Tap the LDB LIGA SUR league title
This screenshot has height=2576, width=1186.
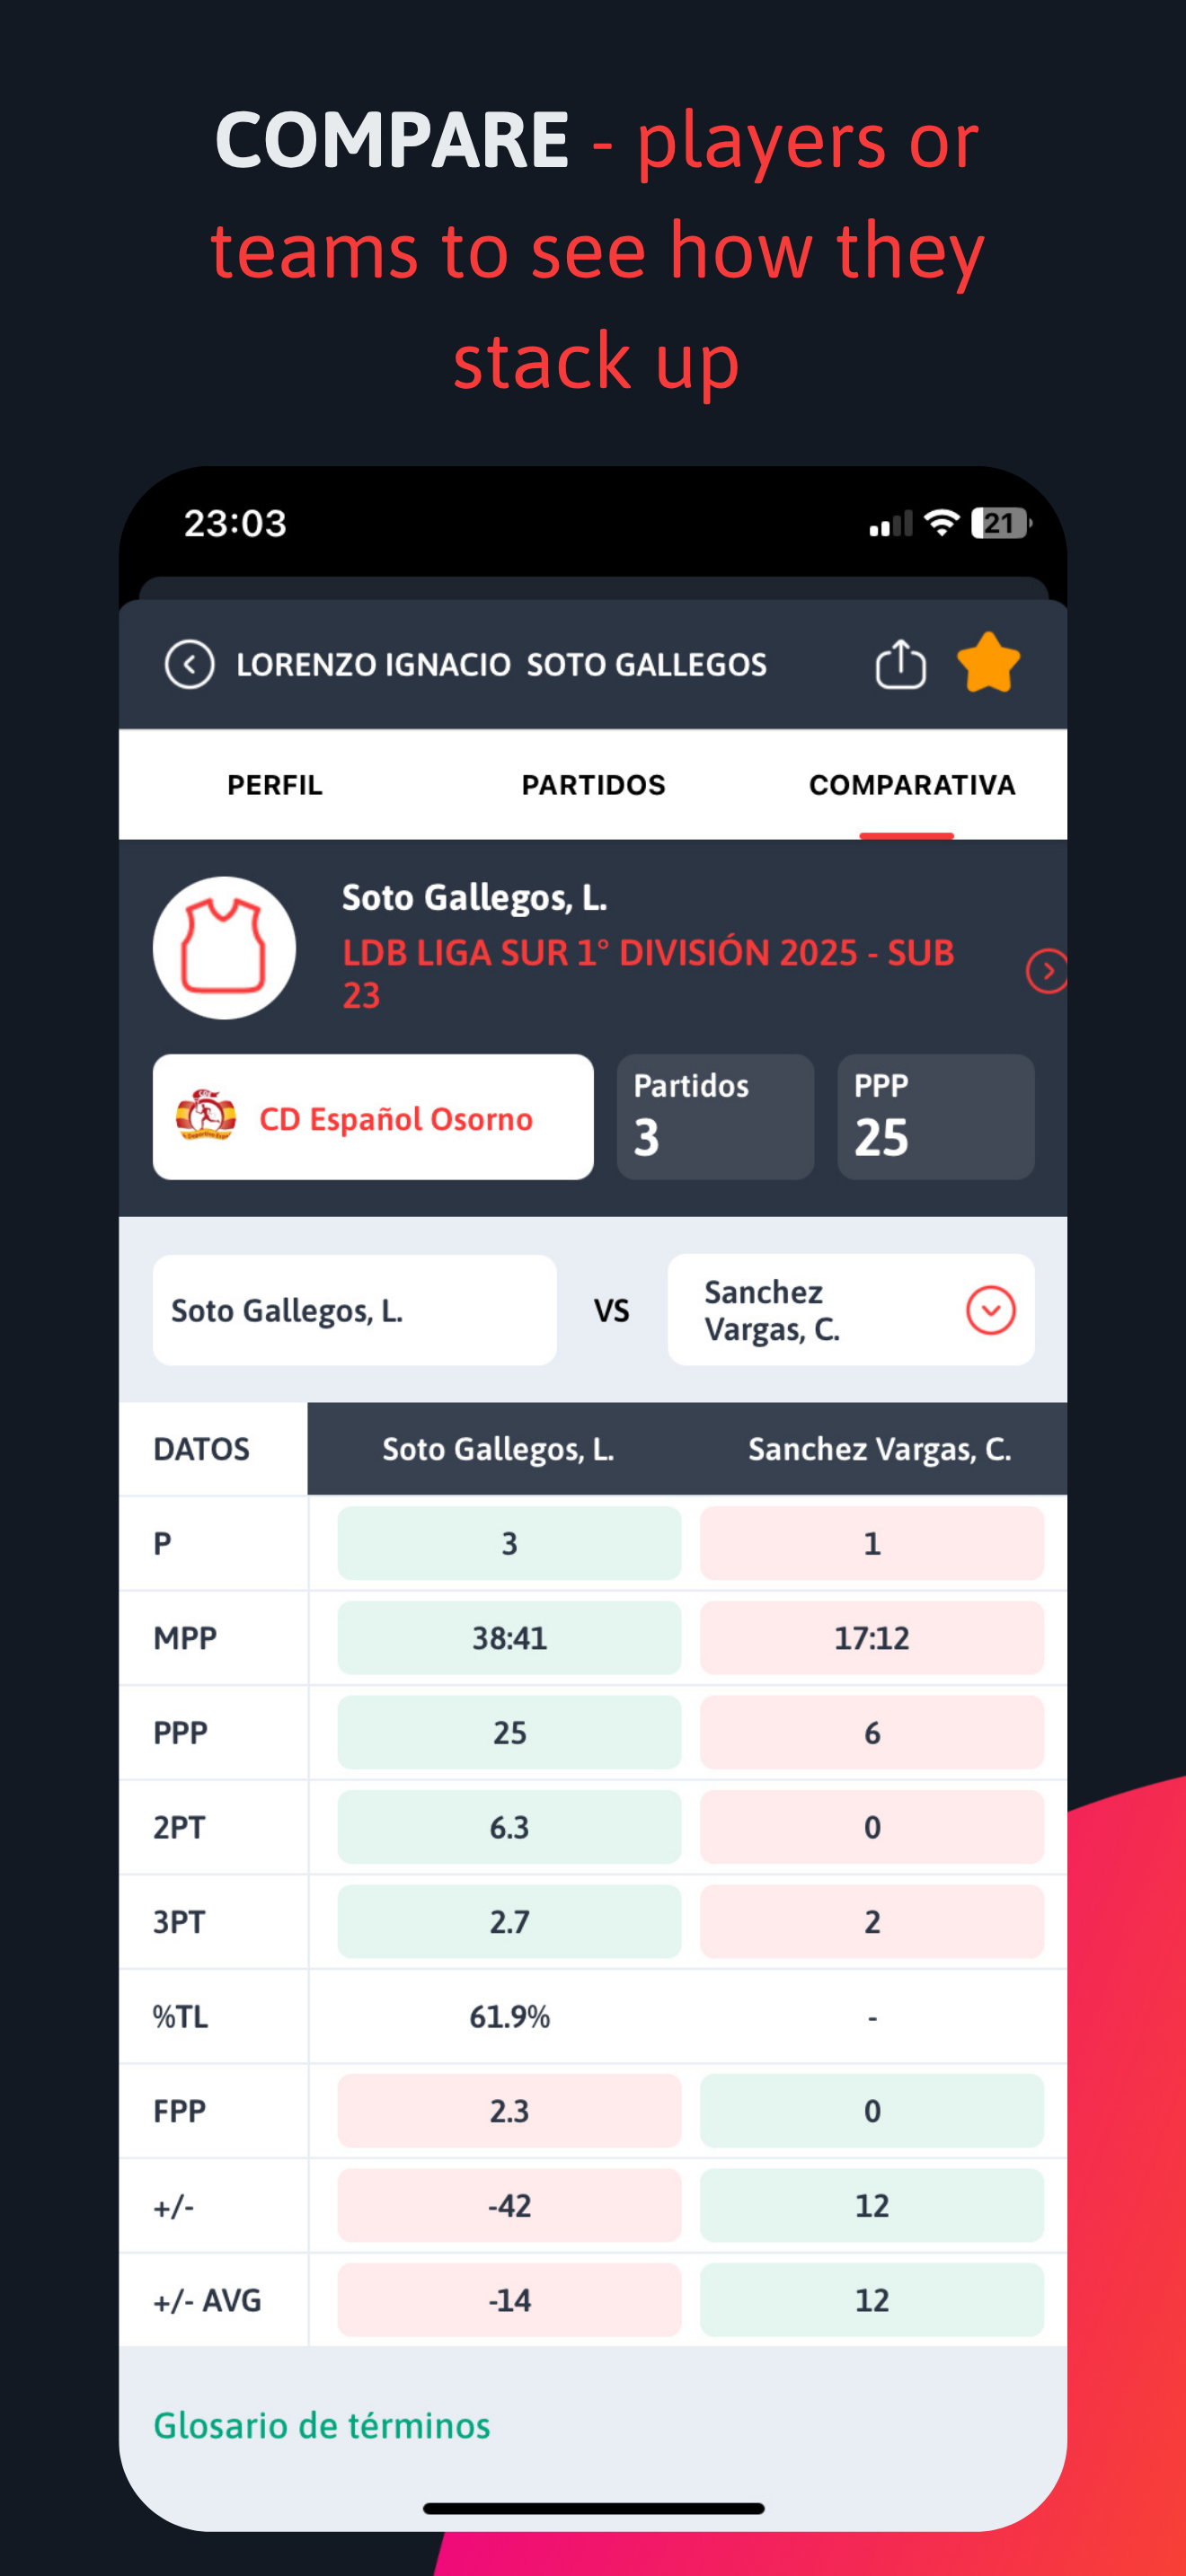click(649, 973)
